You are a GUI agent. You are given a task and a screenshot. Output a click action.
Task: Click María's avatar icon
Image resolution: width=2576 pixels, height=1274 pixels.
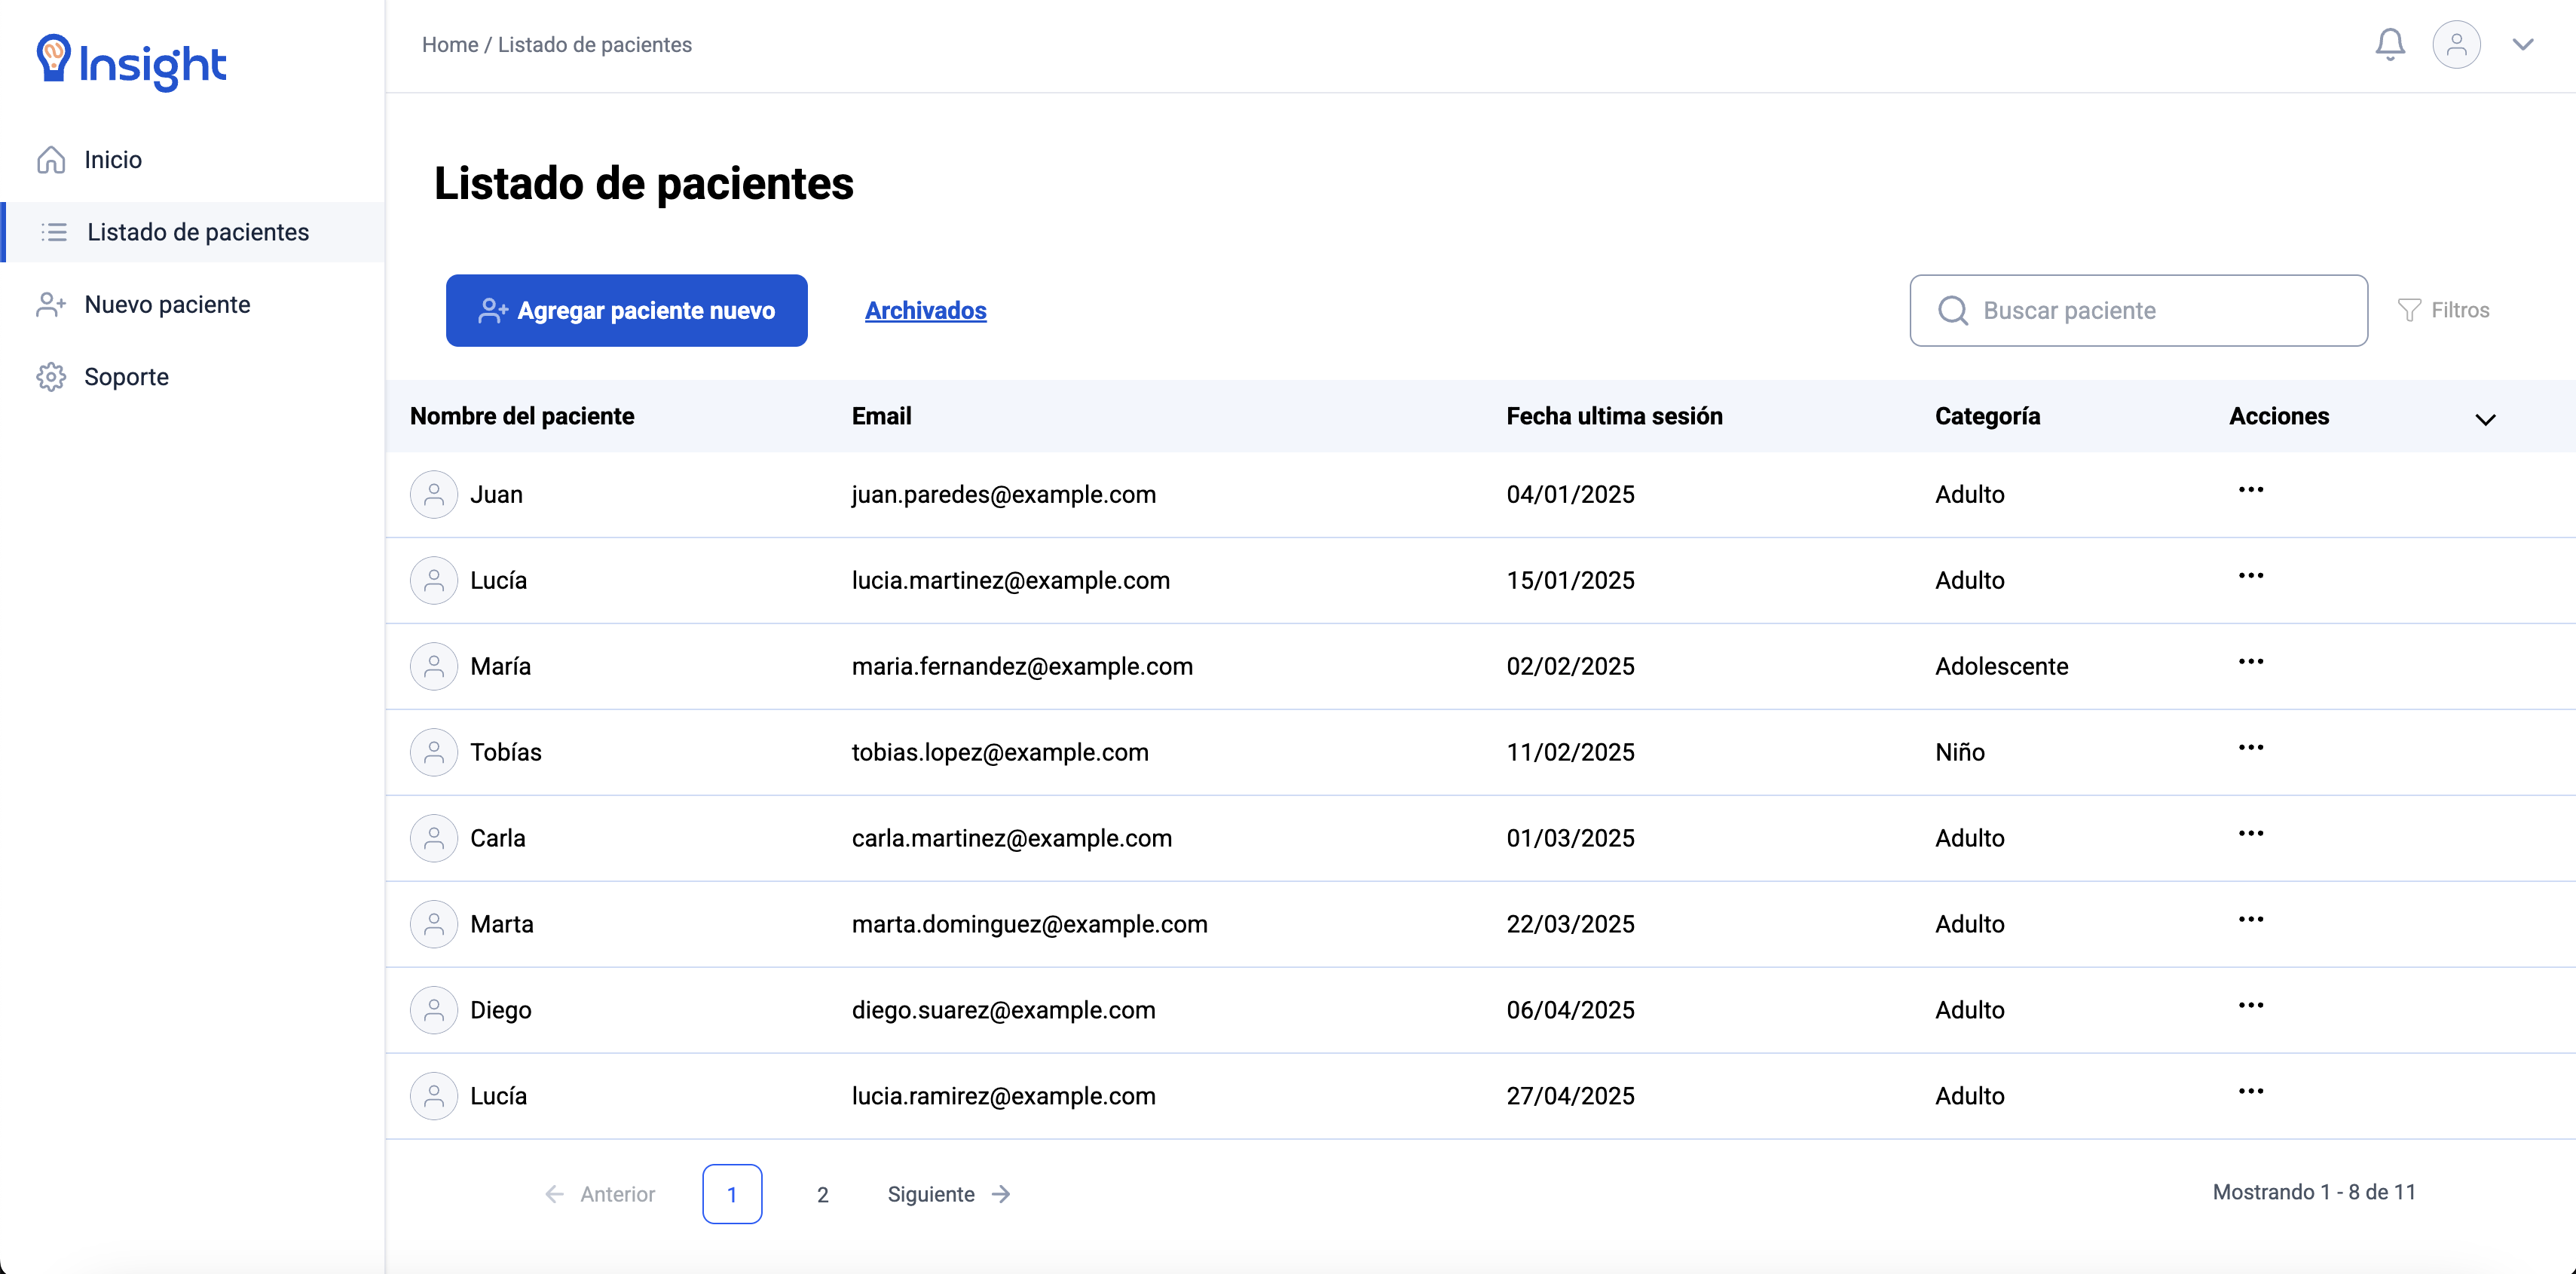tap(434, 667)
